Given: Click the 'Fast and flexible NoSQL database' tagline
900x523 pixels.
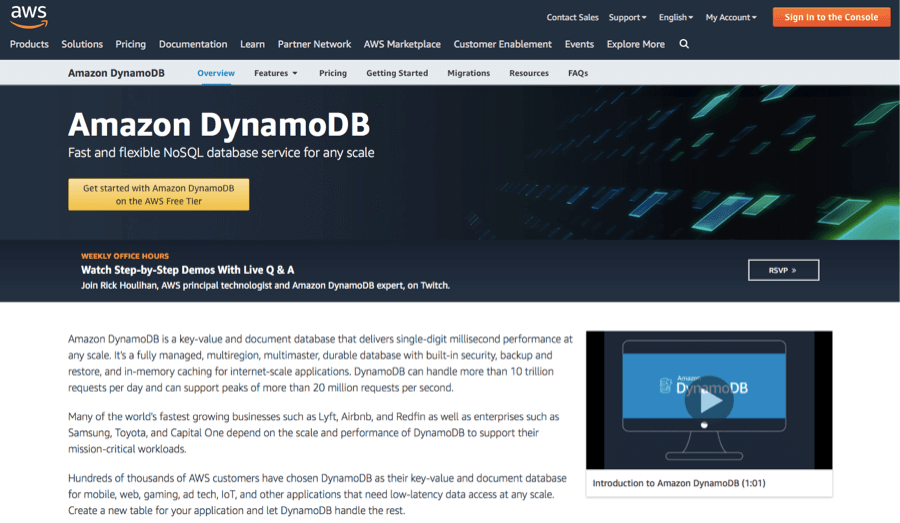Looking at the screenshot, I should pyautogui.click(x=221, y=153).
